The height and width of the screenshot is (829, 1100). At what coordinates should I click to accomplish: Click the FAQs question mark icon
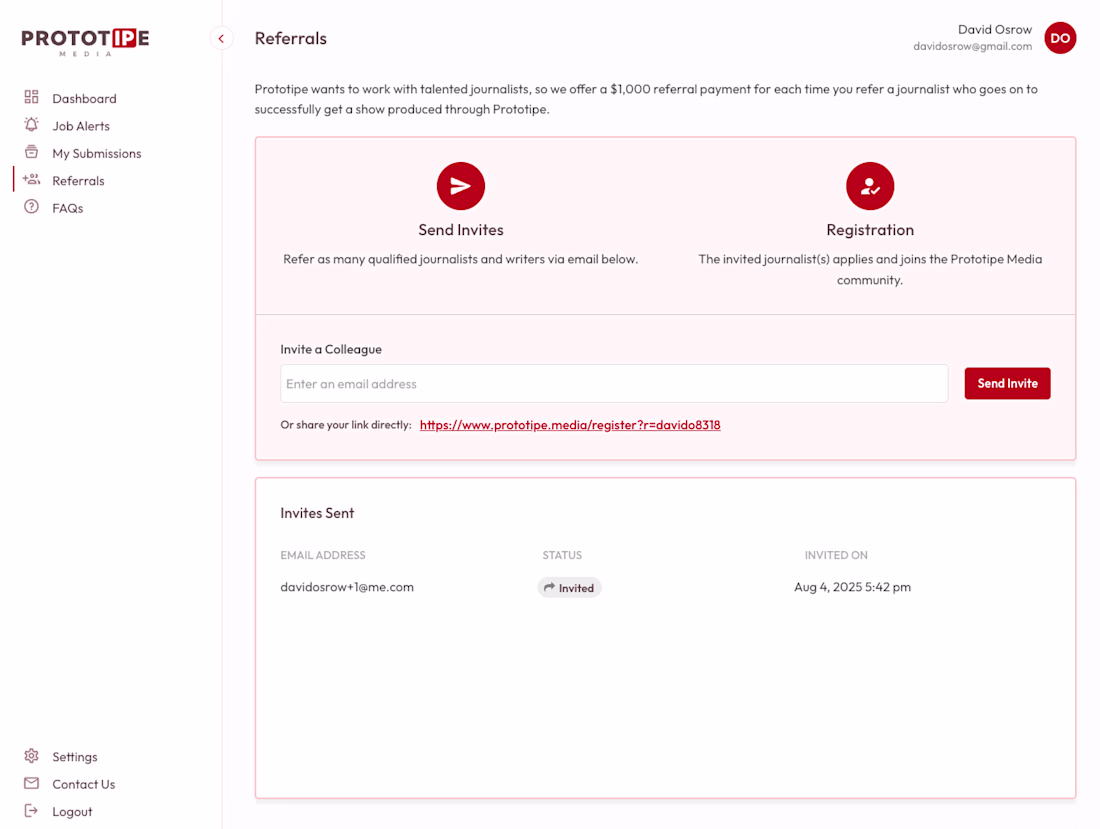click(x=32, y=207)
